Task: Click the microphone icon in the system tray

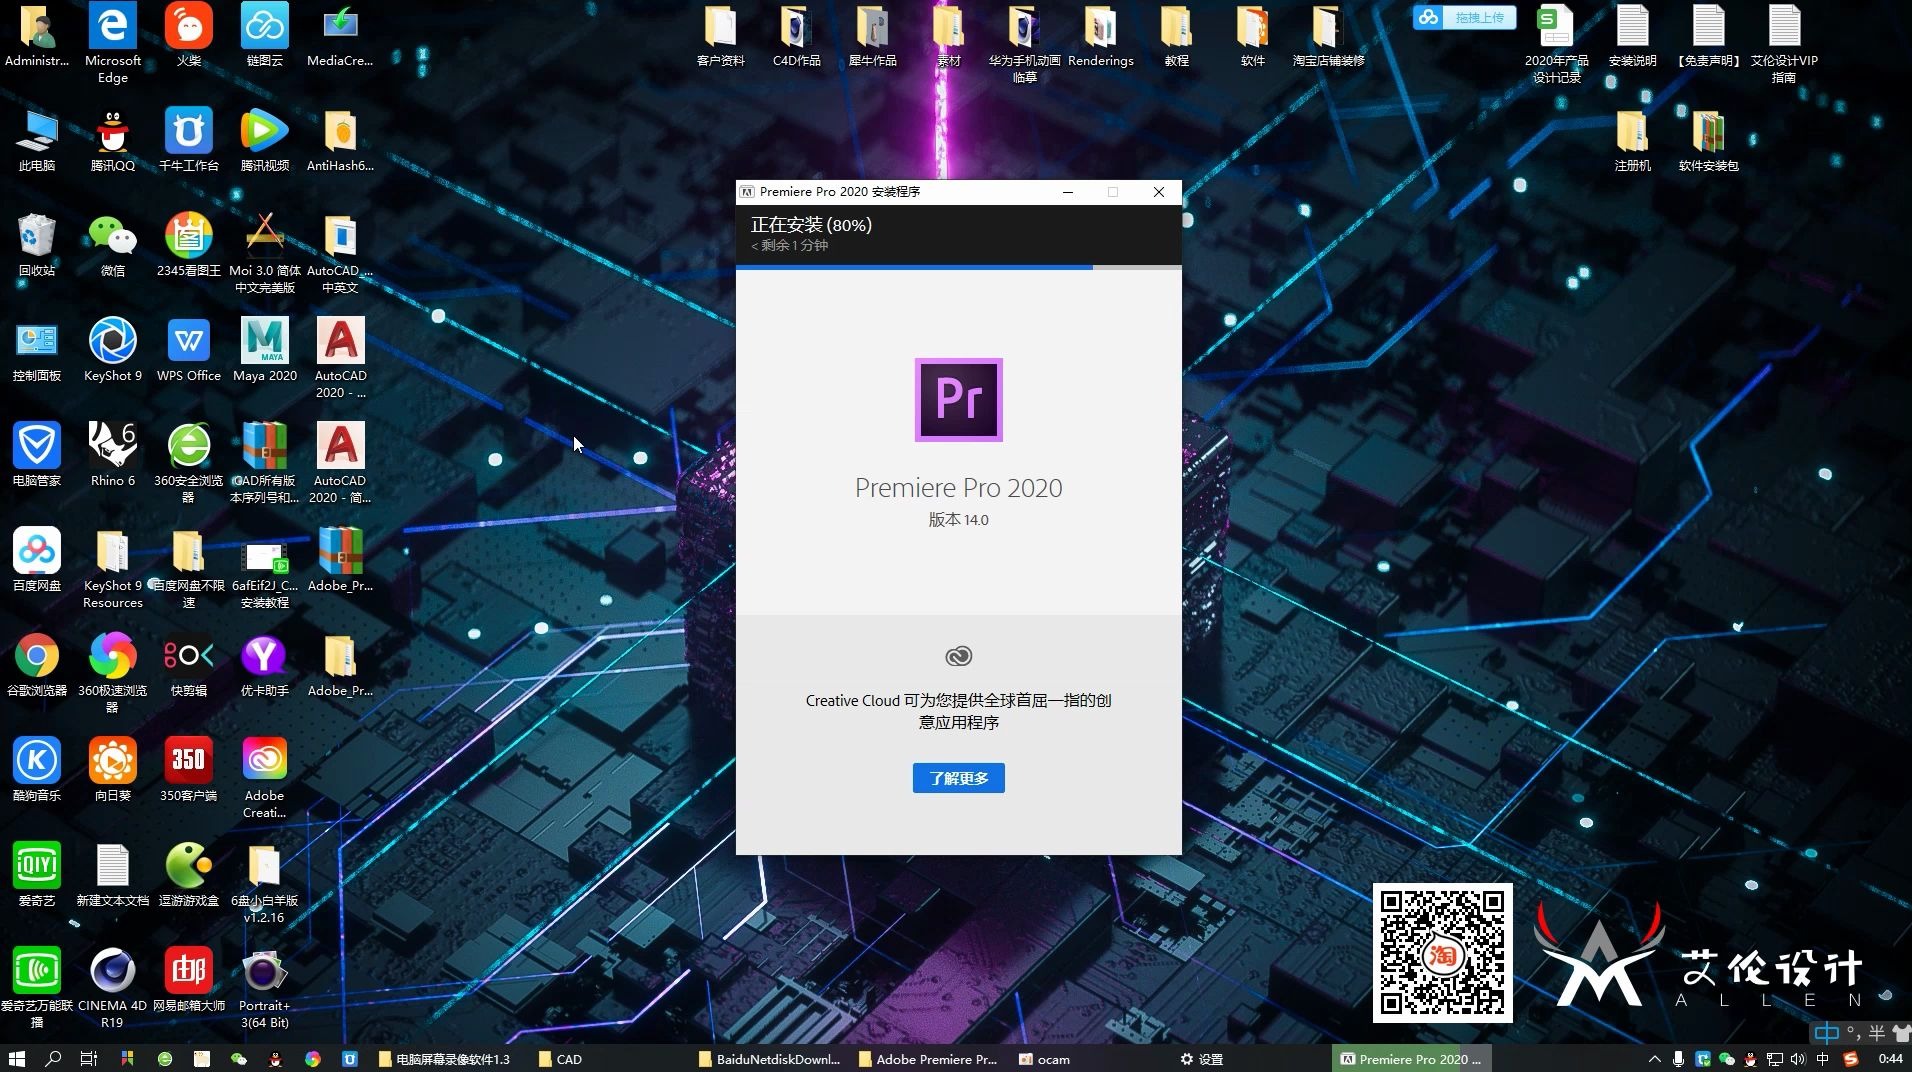Action: tap(1679, 1059)
